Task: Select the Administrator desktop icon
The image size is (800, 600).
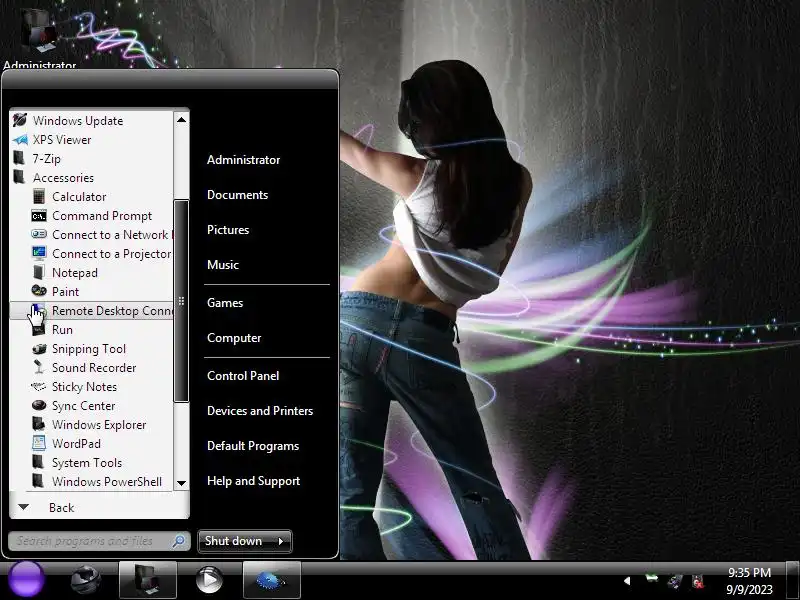Action: coord(39,37)
